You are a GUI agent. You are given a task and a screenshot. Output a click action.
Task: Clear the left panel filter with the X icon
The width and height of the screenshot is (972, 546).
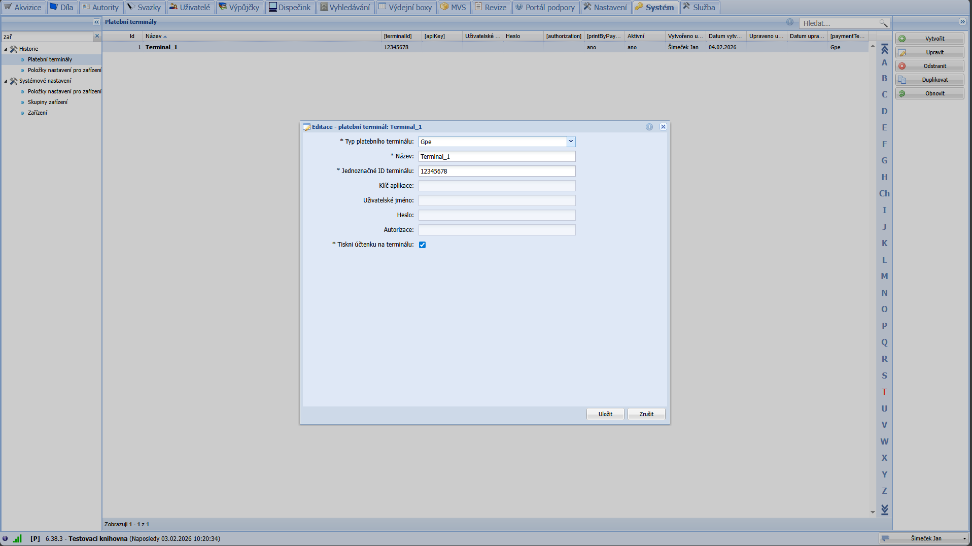click(96, 37)
